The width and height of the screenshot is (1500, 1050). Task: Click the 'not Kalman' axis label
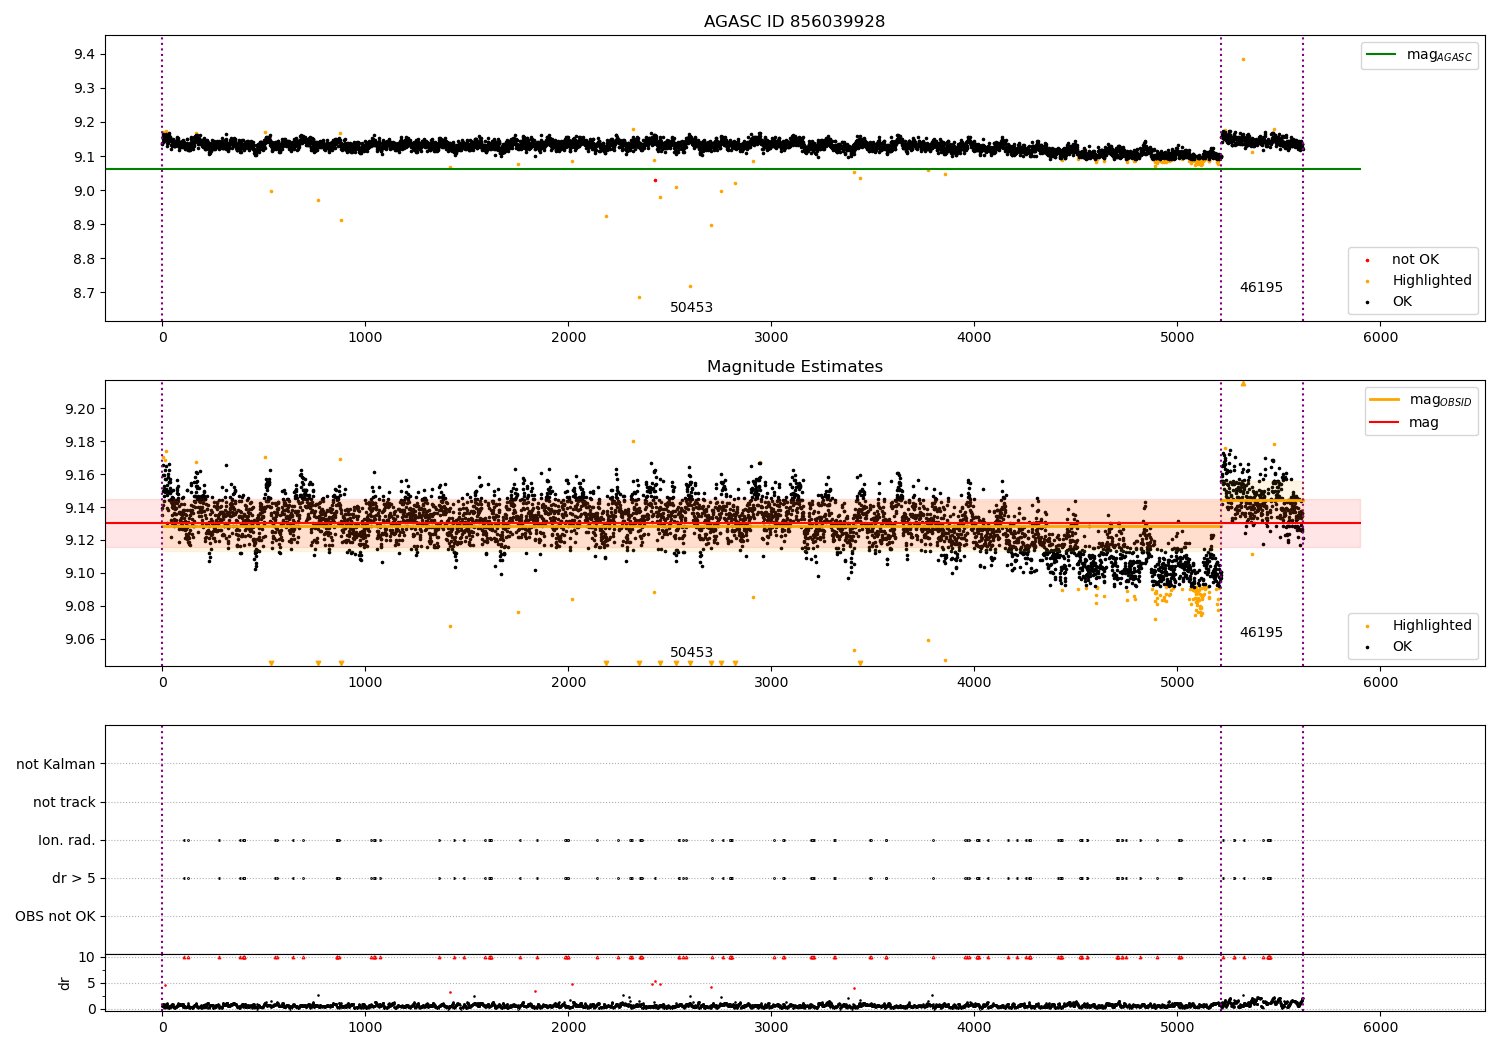pos(56,765)
